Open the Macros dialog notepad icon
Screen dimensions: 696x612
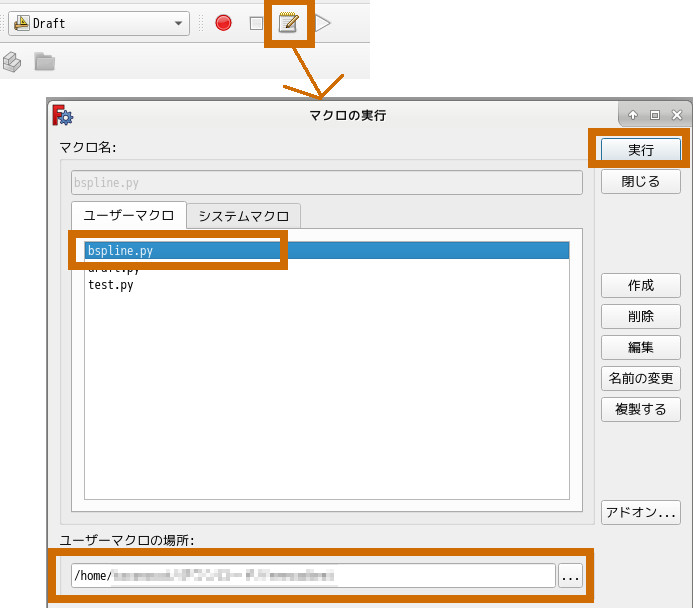pos(289,23)
